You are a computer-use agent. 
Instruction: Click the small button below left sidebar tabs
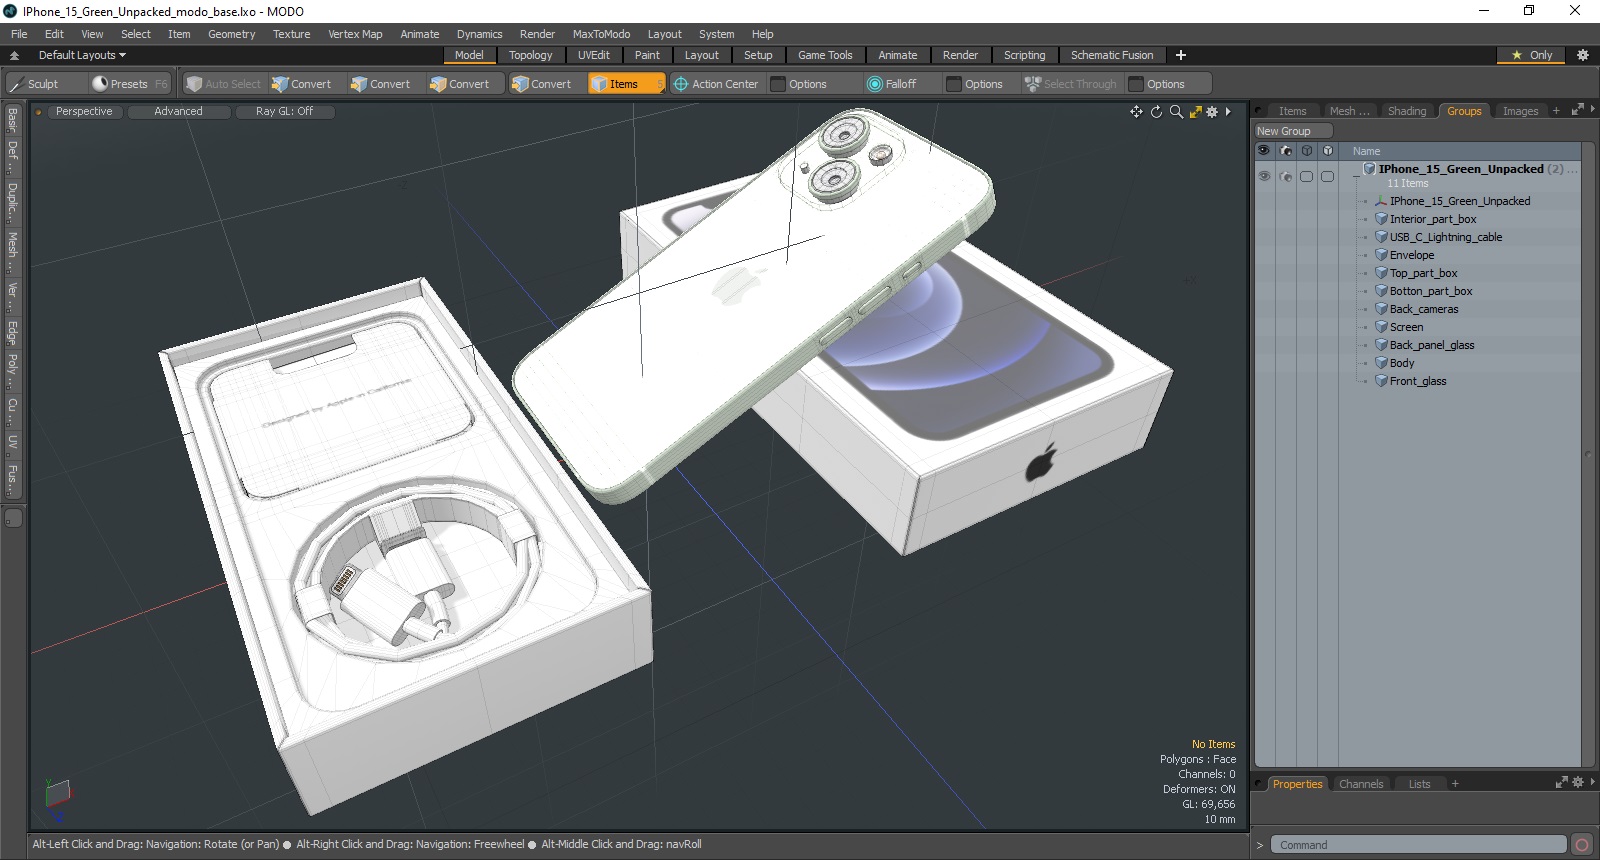(14, 518)
